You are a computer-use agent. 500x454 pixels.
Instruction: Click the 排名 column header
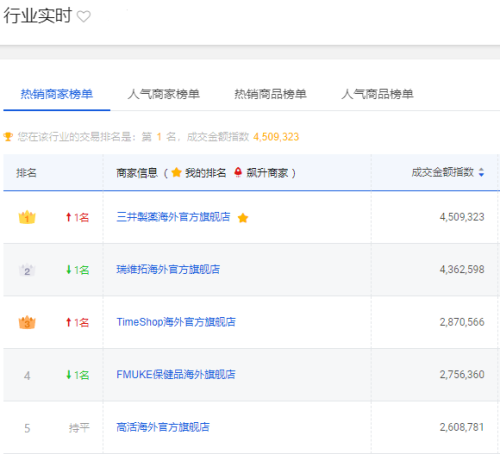(x=26, y=173)
